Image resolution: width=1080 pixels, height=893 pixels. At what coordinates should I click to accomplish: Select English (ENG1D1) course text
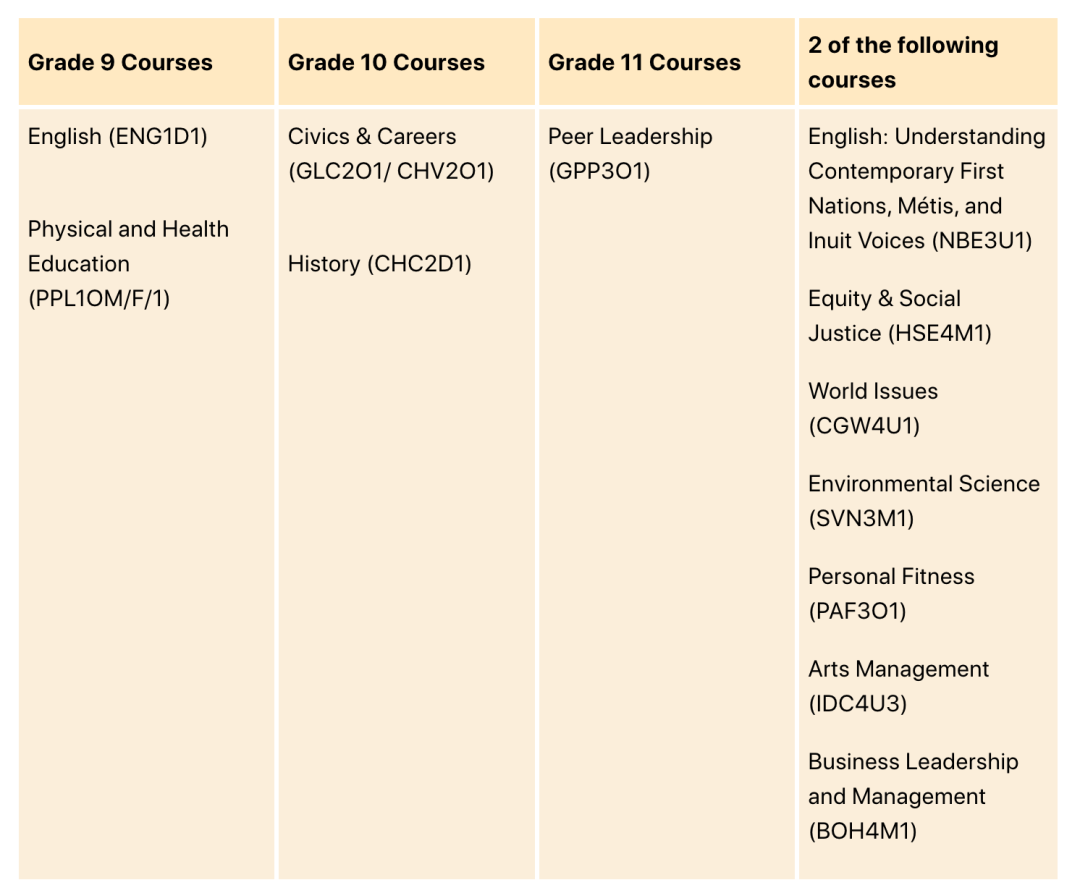118,136
